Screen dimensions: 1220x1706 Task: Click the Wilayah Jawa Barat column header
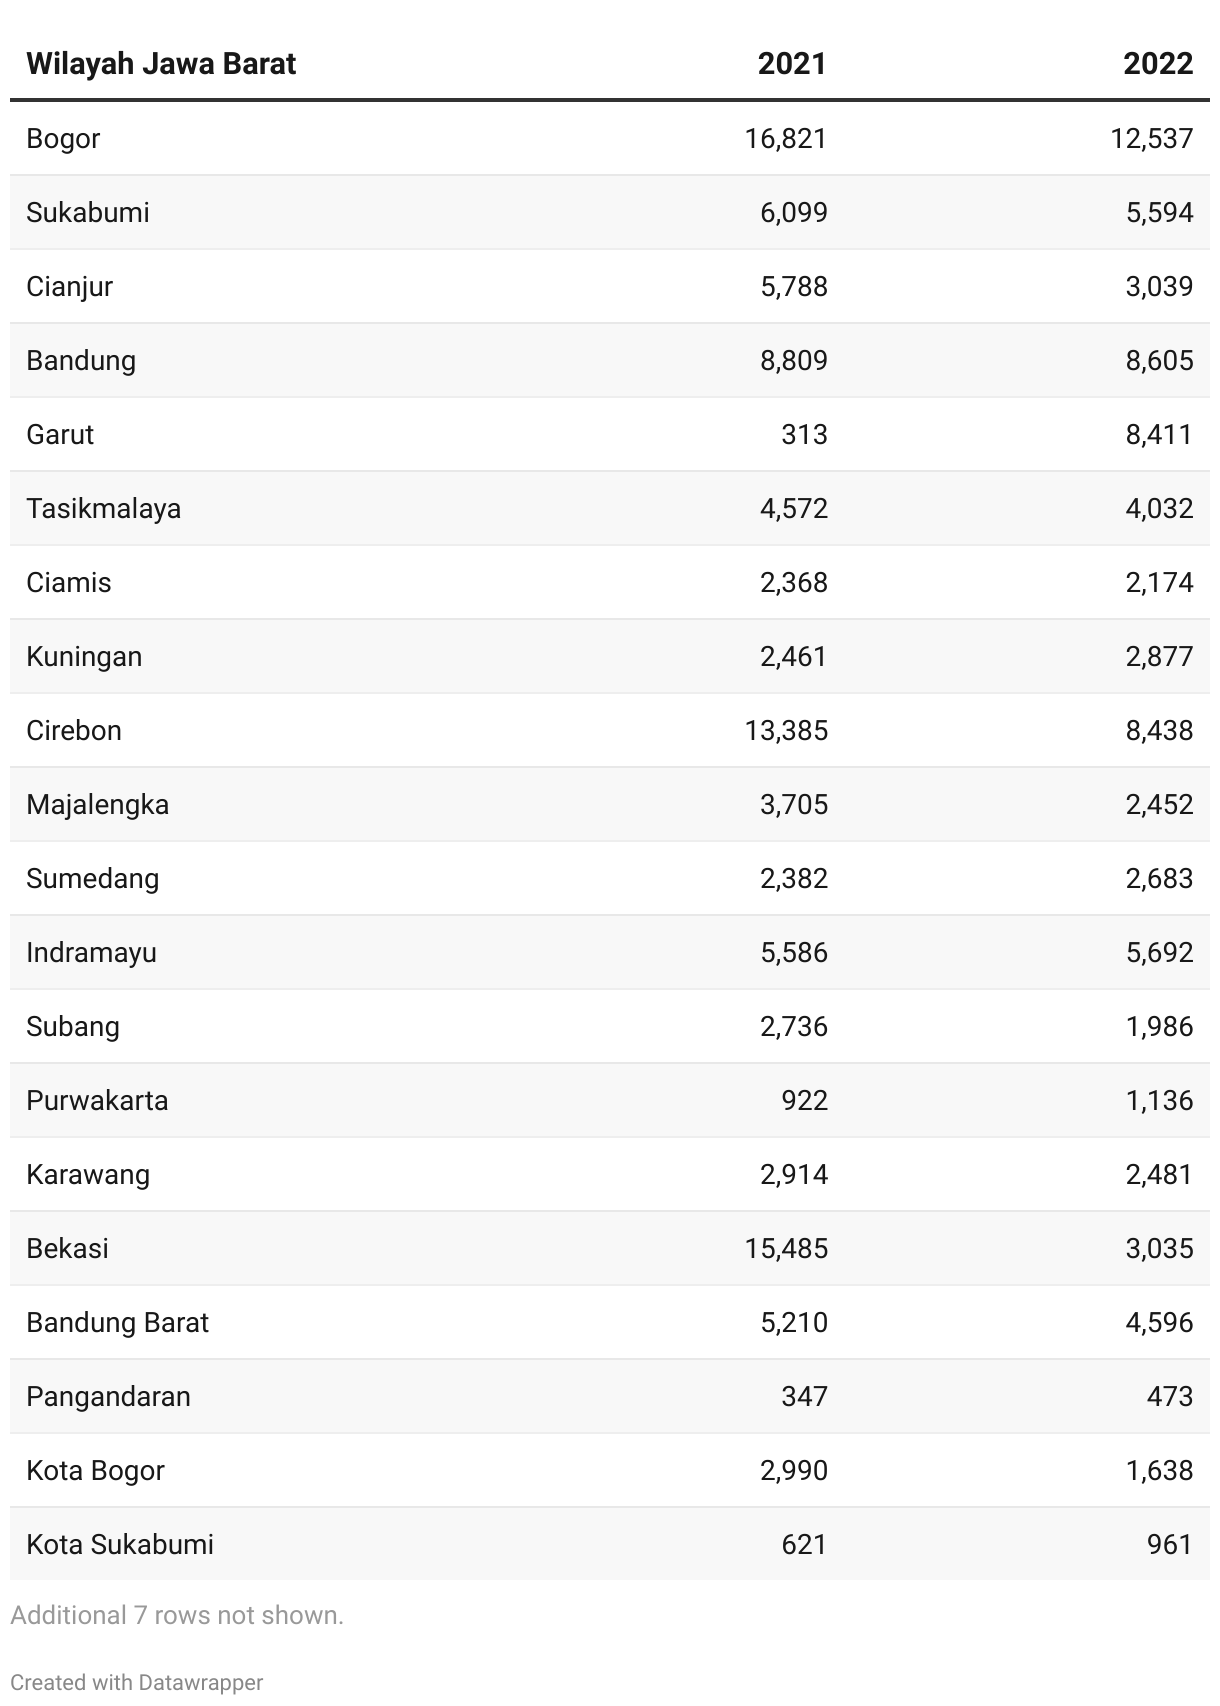coord(161,64)
